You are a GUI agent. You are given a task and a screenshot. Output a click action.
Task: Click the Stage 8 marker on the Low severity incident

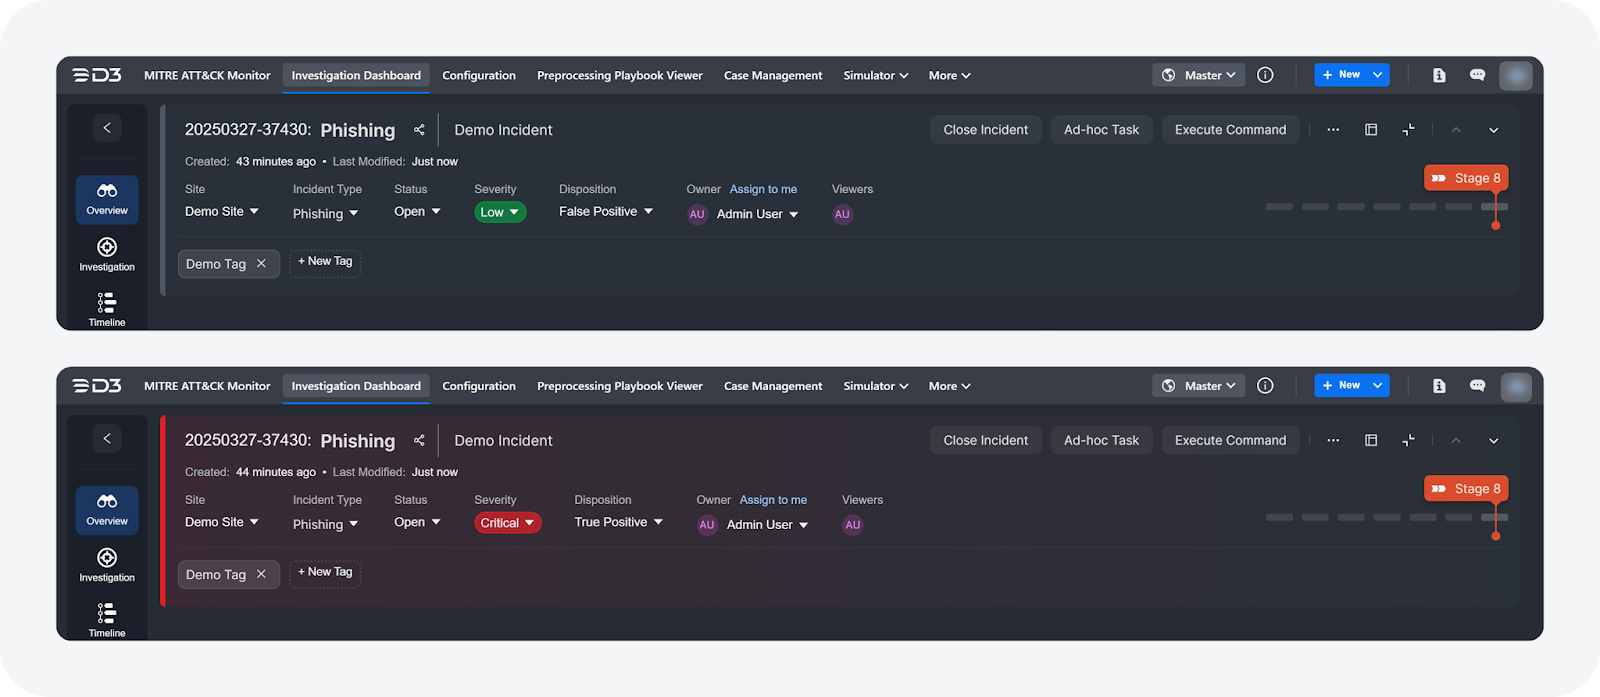pyautogui.click(x=1466, y=178)
